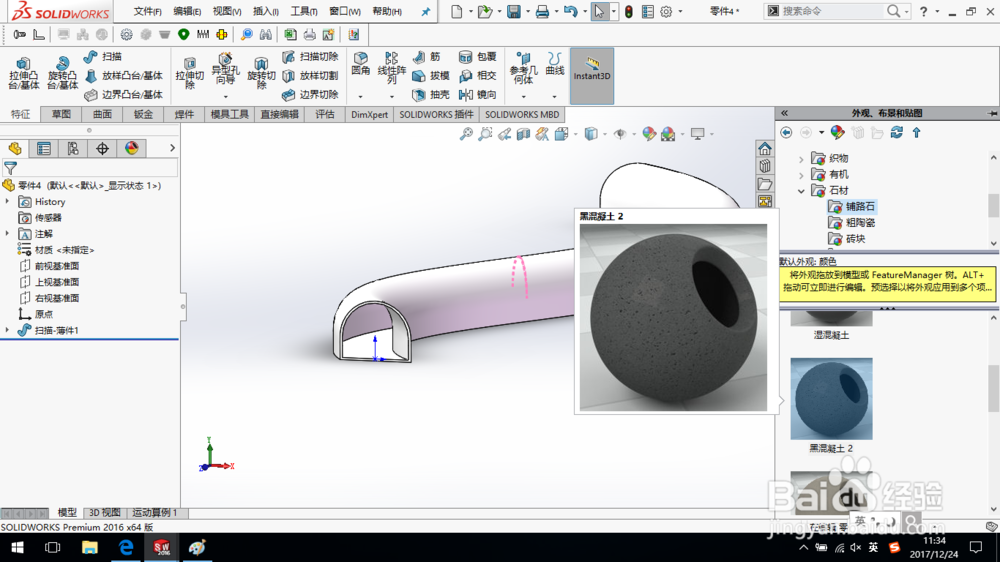This screenshot has width=1000, height=562.
Task: Select the 砖块 appearance category
Action: [847, 239]
